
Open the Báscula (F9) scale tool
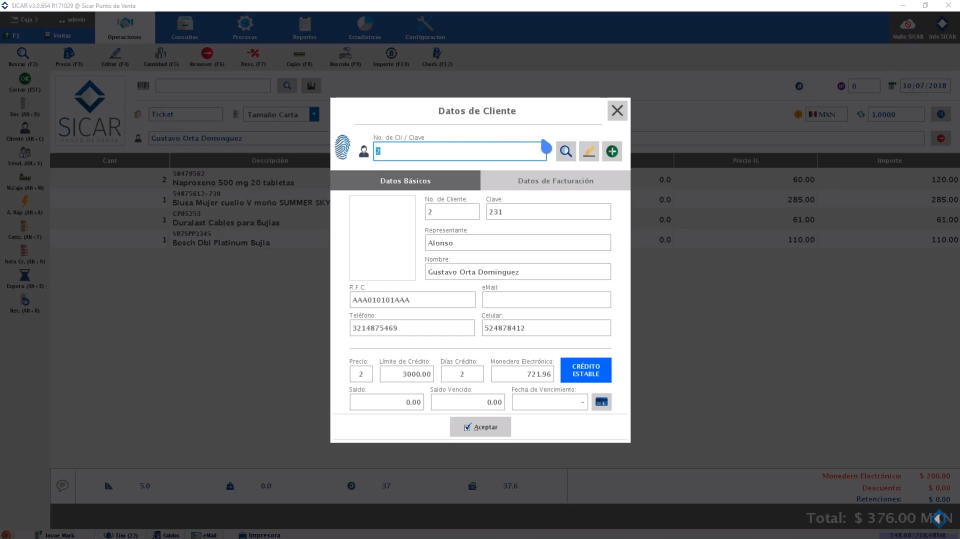tap(344, 55)
